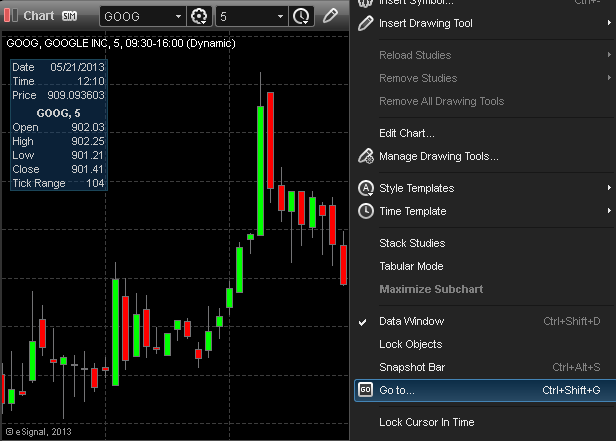The height and width of the screenshot is (441, 616).
Task: Click Time value 12:10
Action: click(91, 81)
